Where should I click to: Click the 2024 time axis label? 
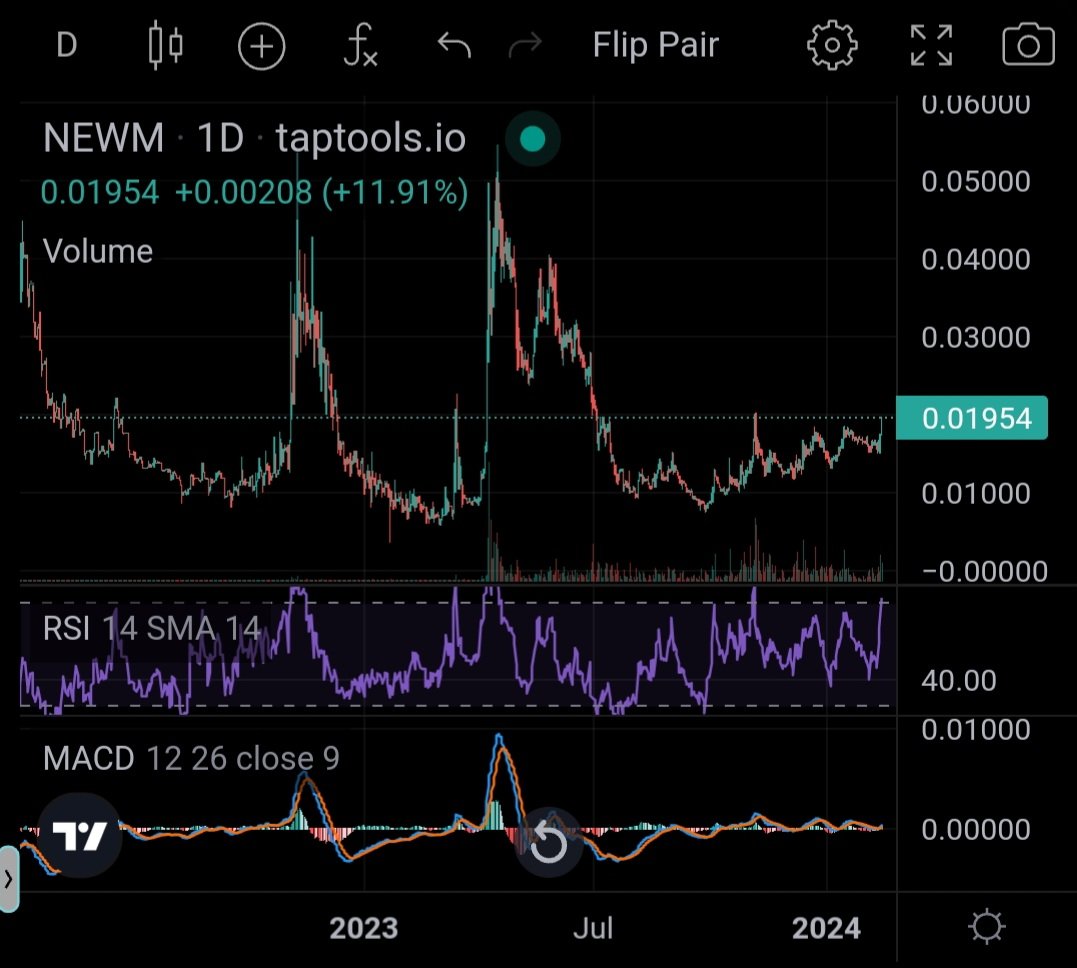pyautogui.click(x=826, y=928)
